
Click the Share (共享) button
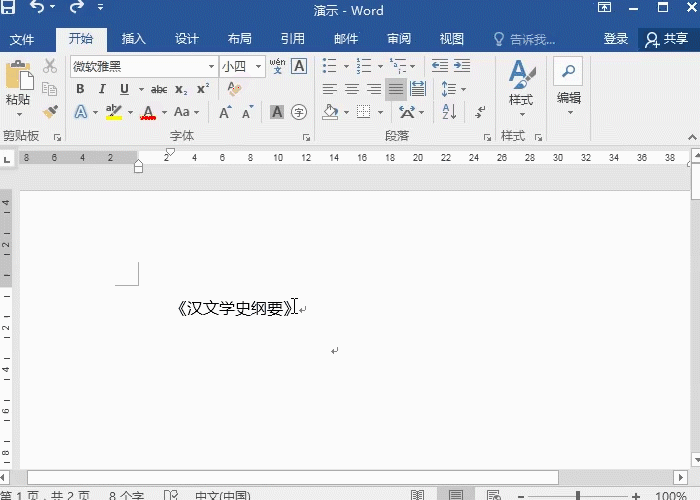pyautogui.click(x=668, y=39)
